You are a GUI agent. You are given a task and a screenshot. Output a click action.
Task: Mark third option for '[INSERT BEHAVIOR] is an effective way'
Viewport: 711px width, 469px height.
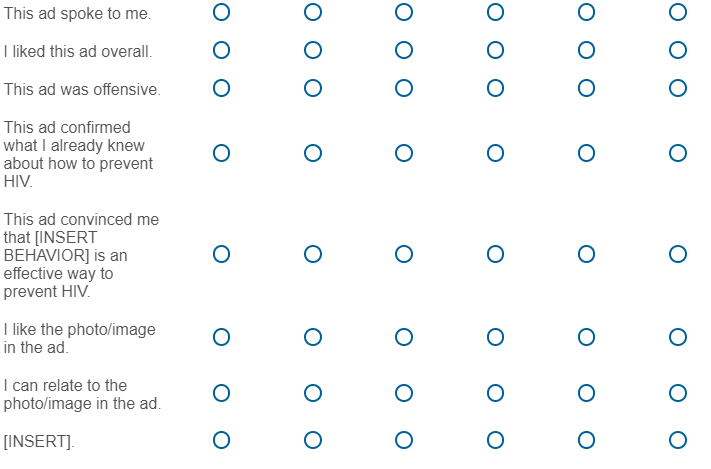(x=404, y=254)
